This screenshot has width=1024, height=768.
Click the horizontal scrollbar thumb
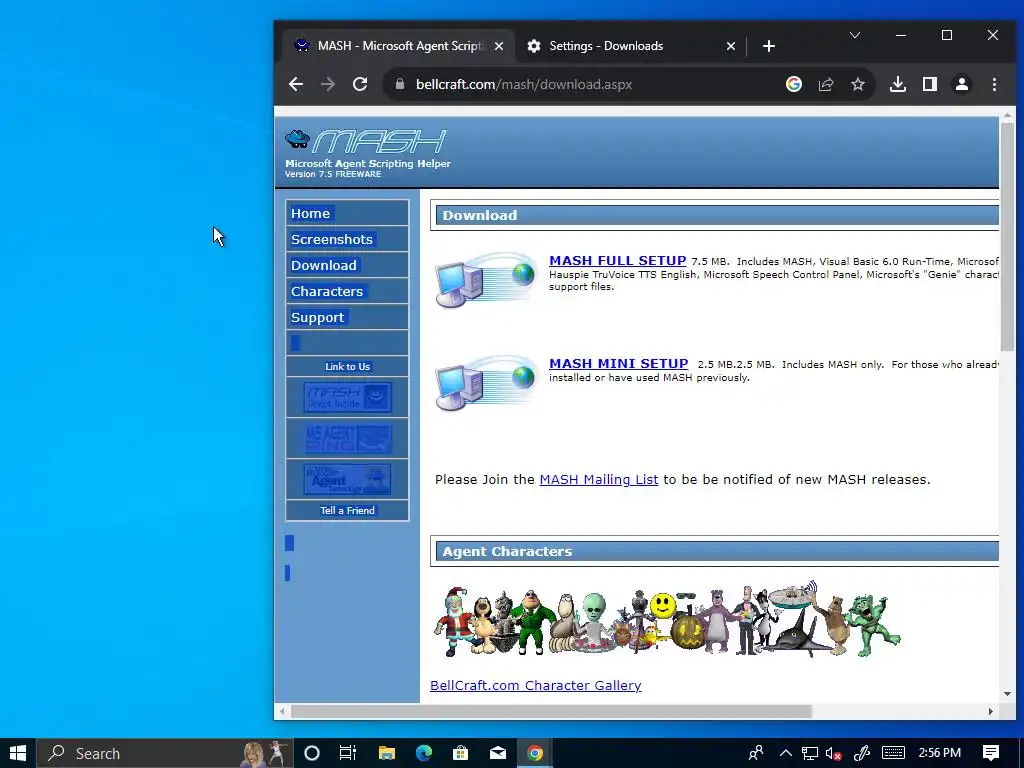click(x=551, y=711)
